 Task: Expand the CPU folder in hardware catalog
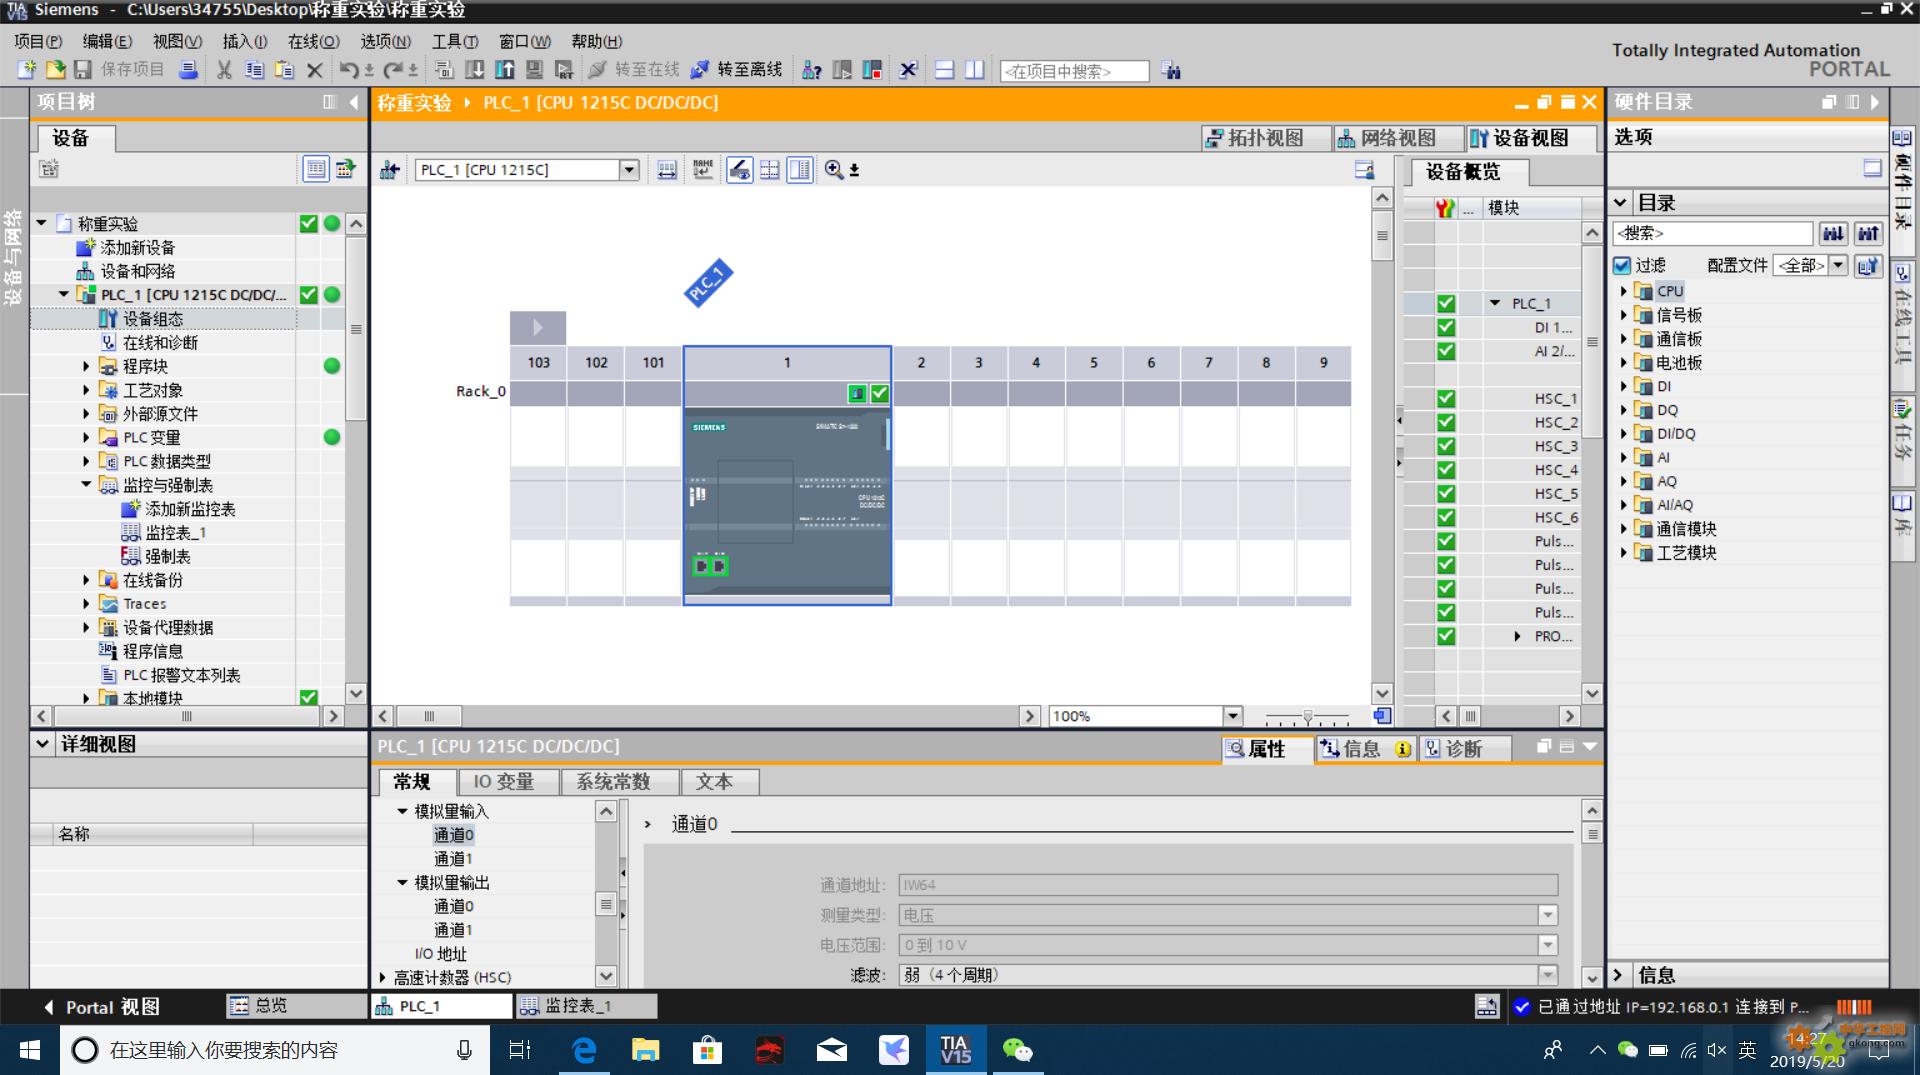point(1623,291)
